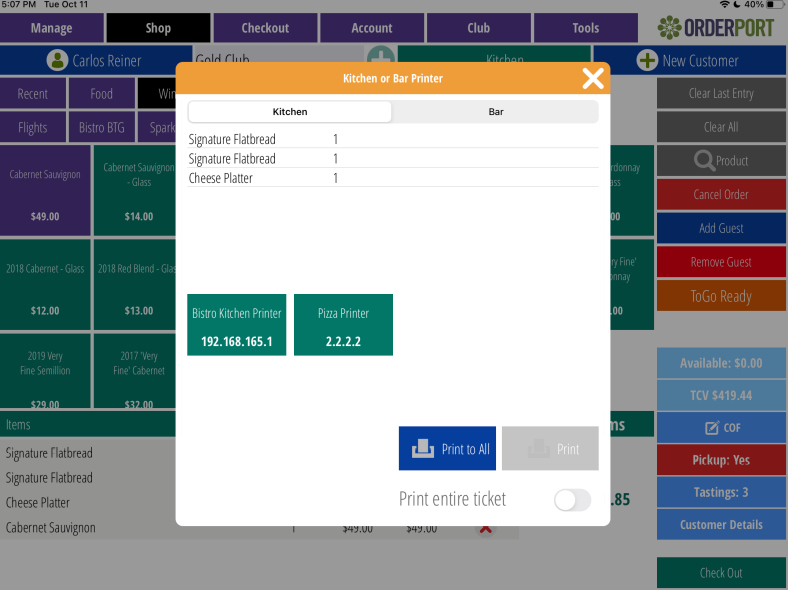Screen dimensions: 788x590
Task: Select Cheese Platter in the Items list
Action: [38, 503]
